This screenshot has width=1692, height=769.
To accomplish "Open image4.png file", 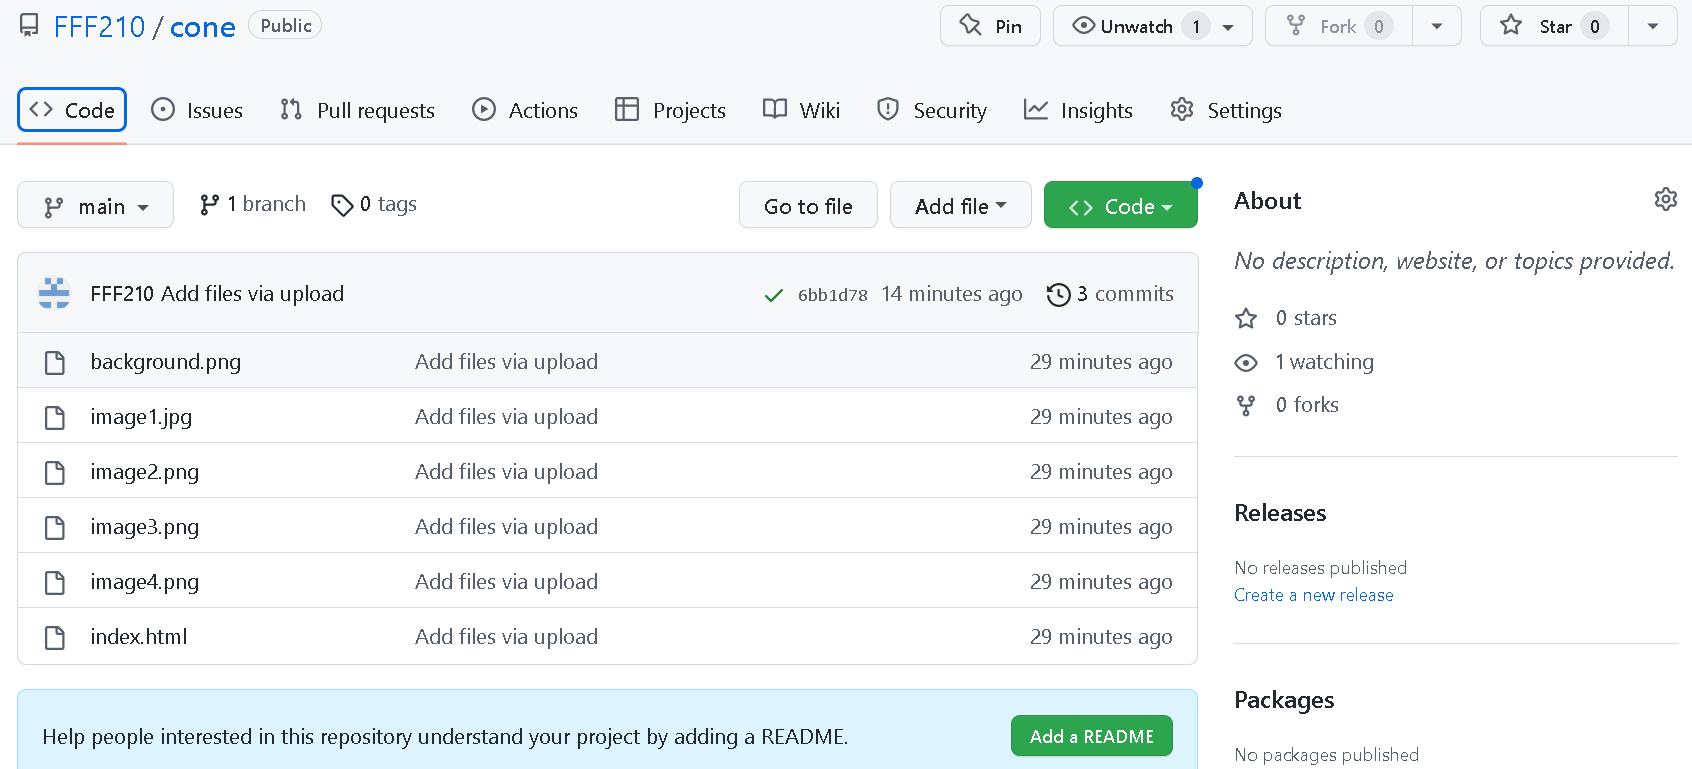I will click(144, 582).
